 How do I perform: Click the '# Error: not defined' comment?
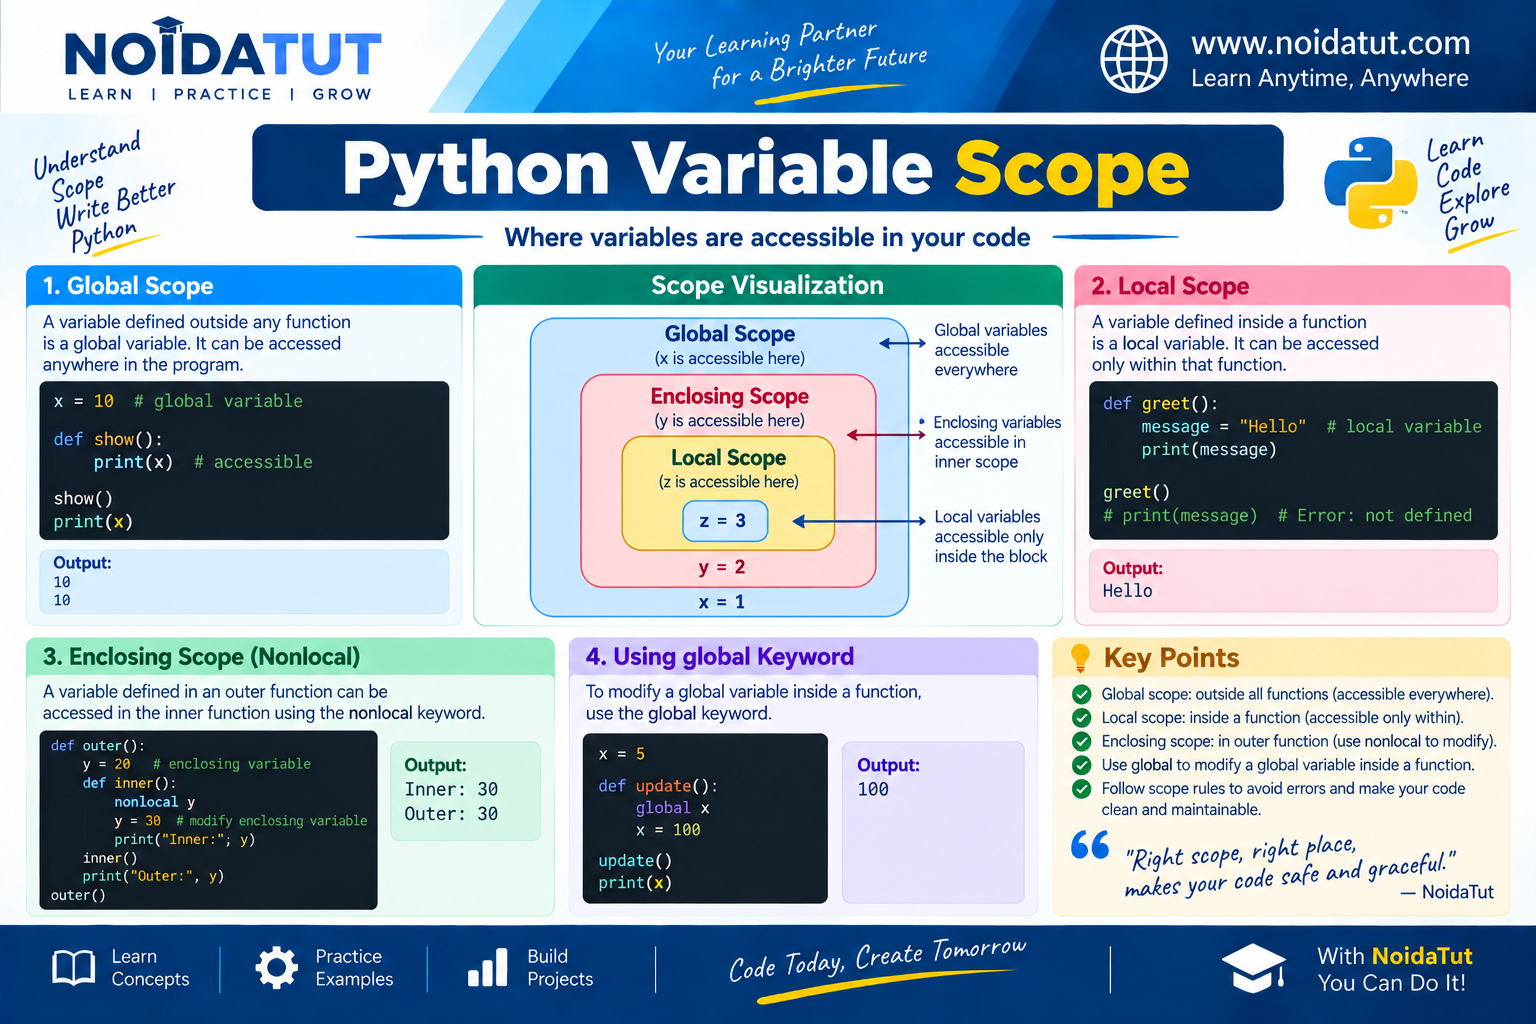click(1375, 516)
